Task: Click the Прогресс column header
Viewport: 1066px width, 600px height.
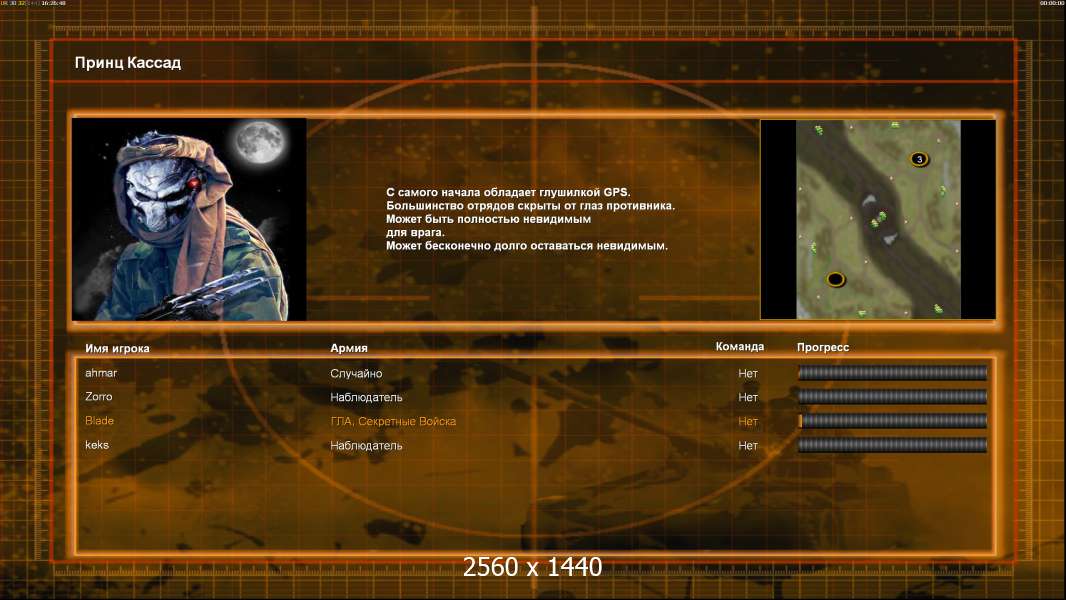Action: [x=823, y=347]
